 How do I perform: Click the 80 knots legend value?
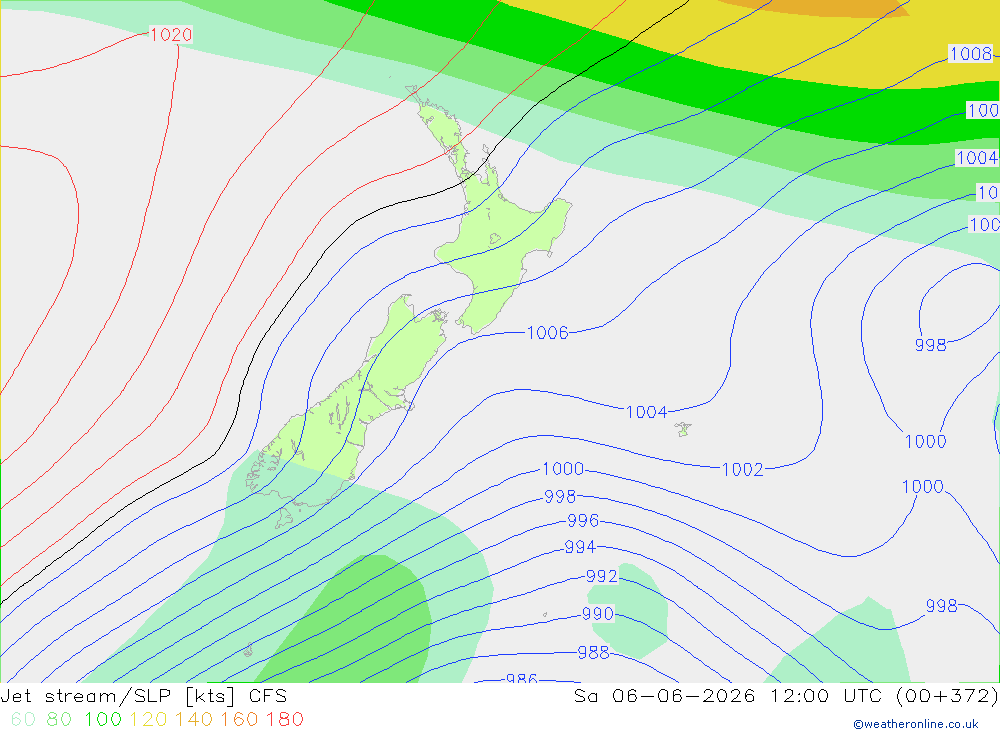59,720
